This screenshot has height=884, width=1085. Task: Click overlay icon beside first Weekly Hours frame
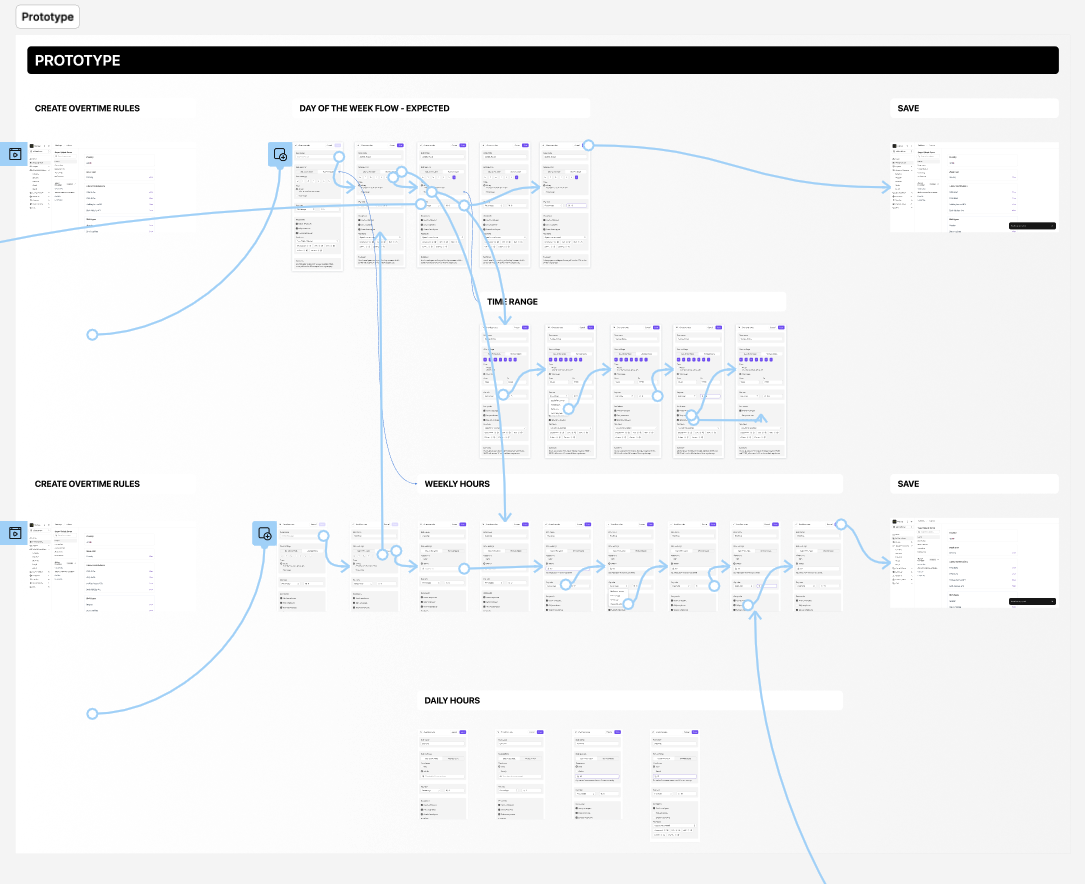264,533
